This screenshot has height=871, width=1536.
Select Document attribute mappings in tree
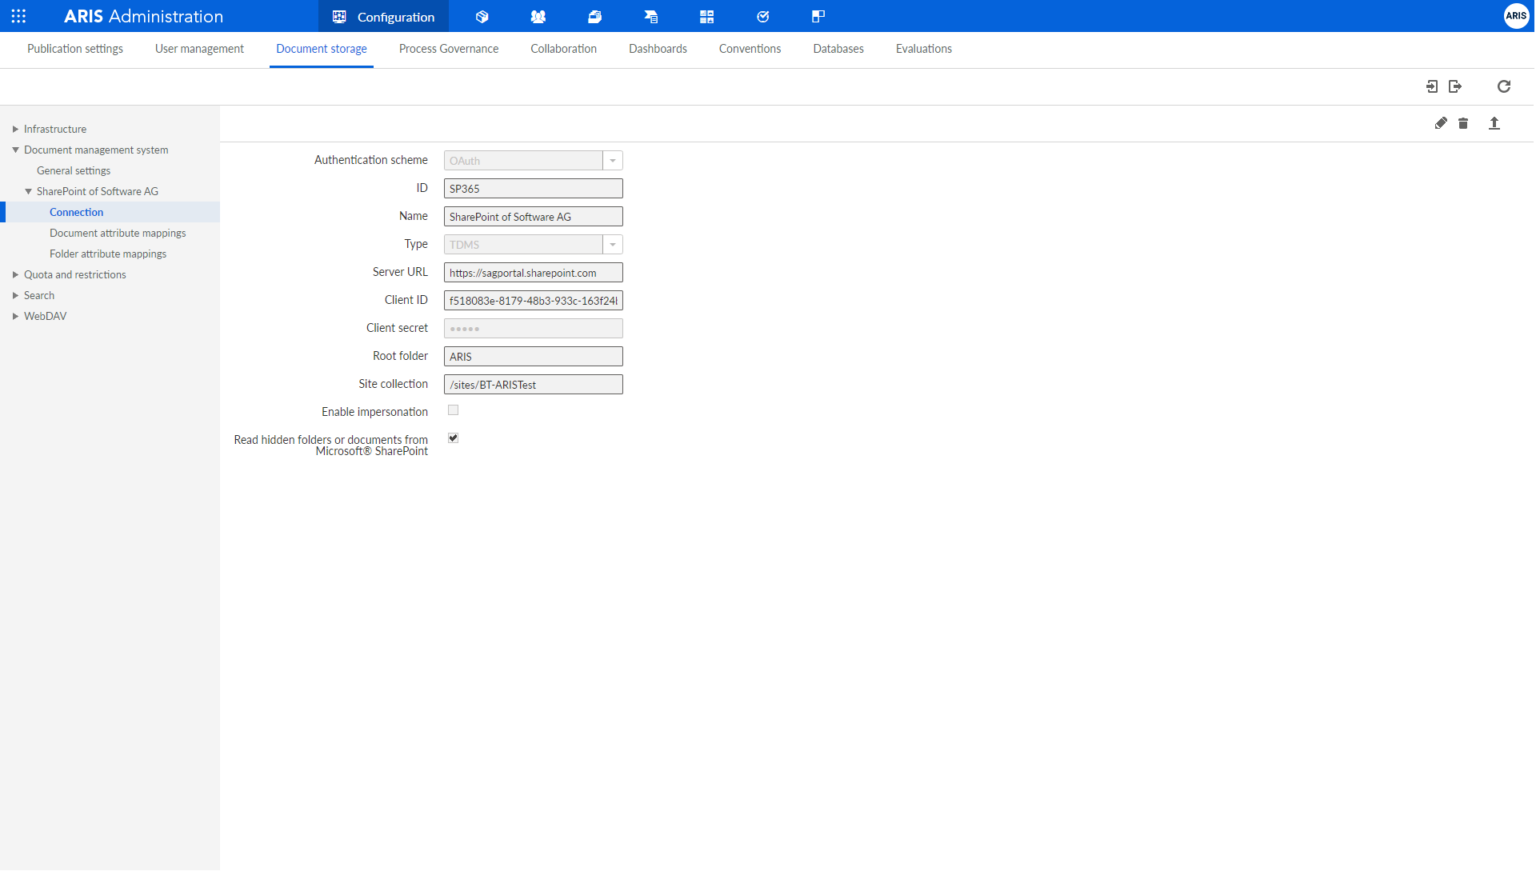coord(117,233)
